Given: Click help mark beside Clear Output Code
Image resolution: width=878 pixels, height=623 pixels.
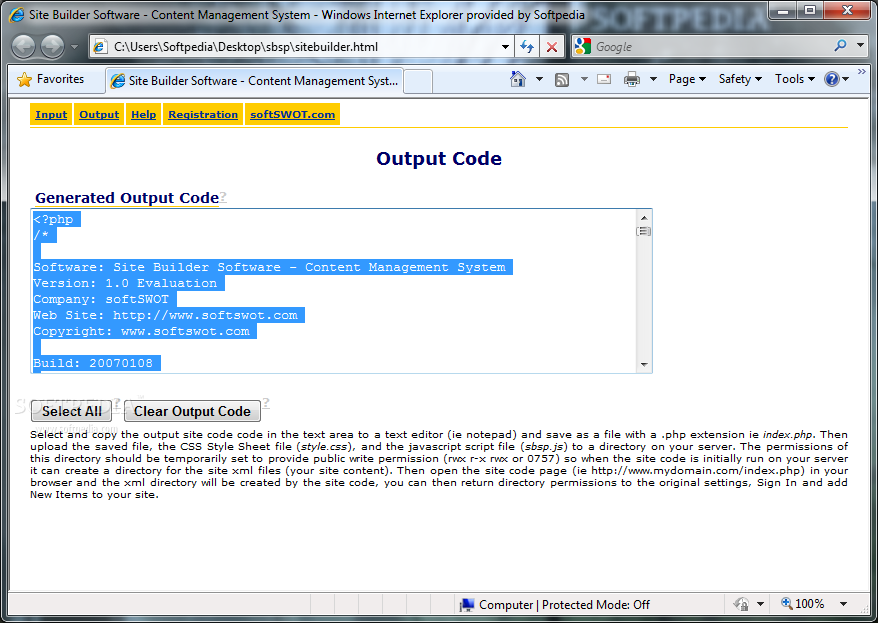Looking at the screenshot, I should (266, 402).
